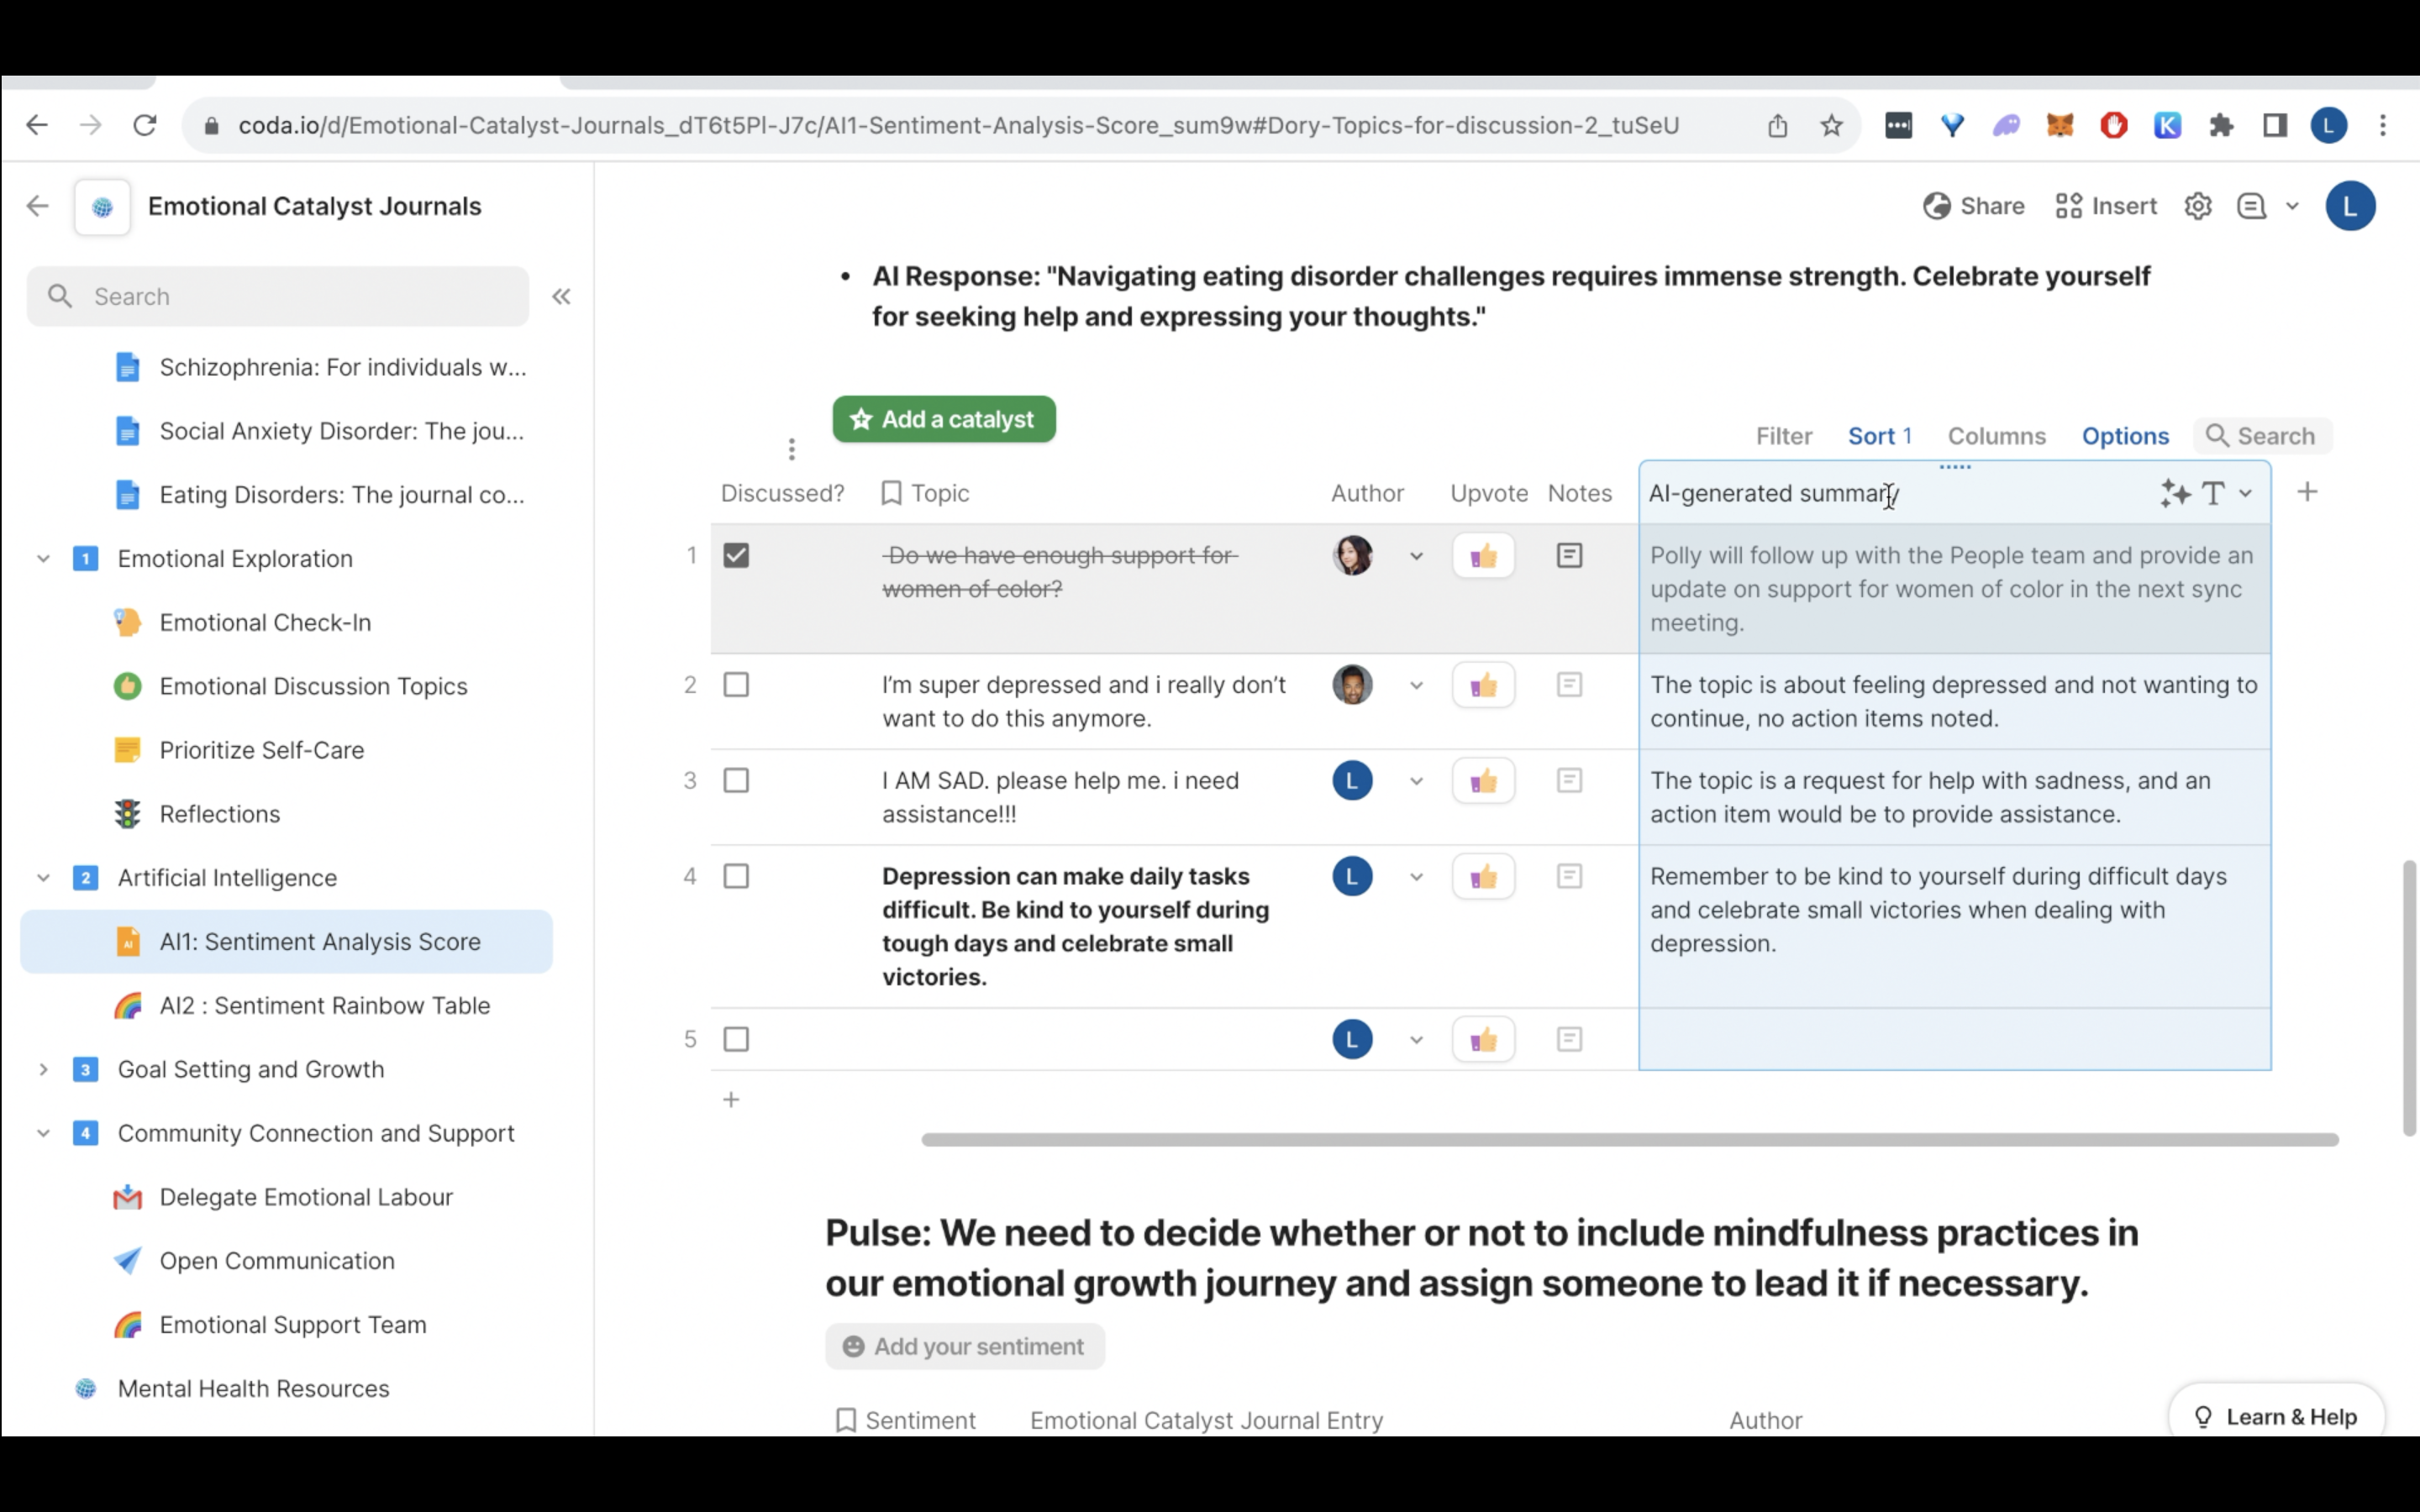This screenshot has height=1512, width=2420.
Task: Uncheck Discussed checkbox in row 1
Action: [736, 556]
